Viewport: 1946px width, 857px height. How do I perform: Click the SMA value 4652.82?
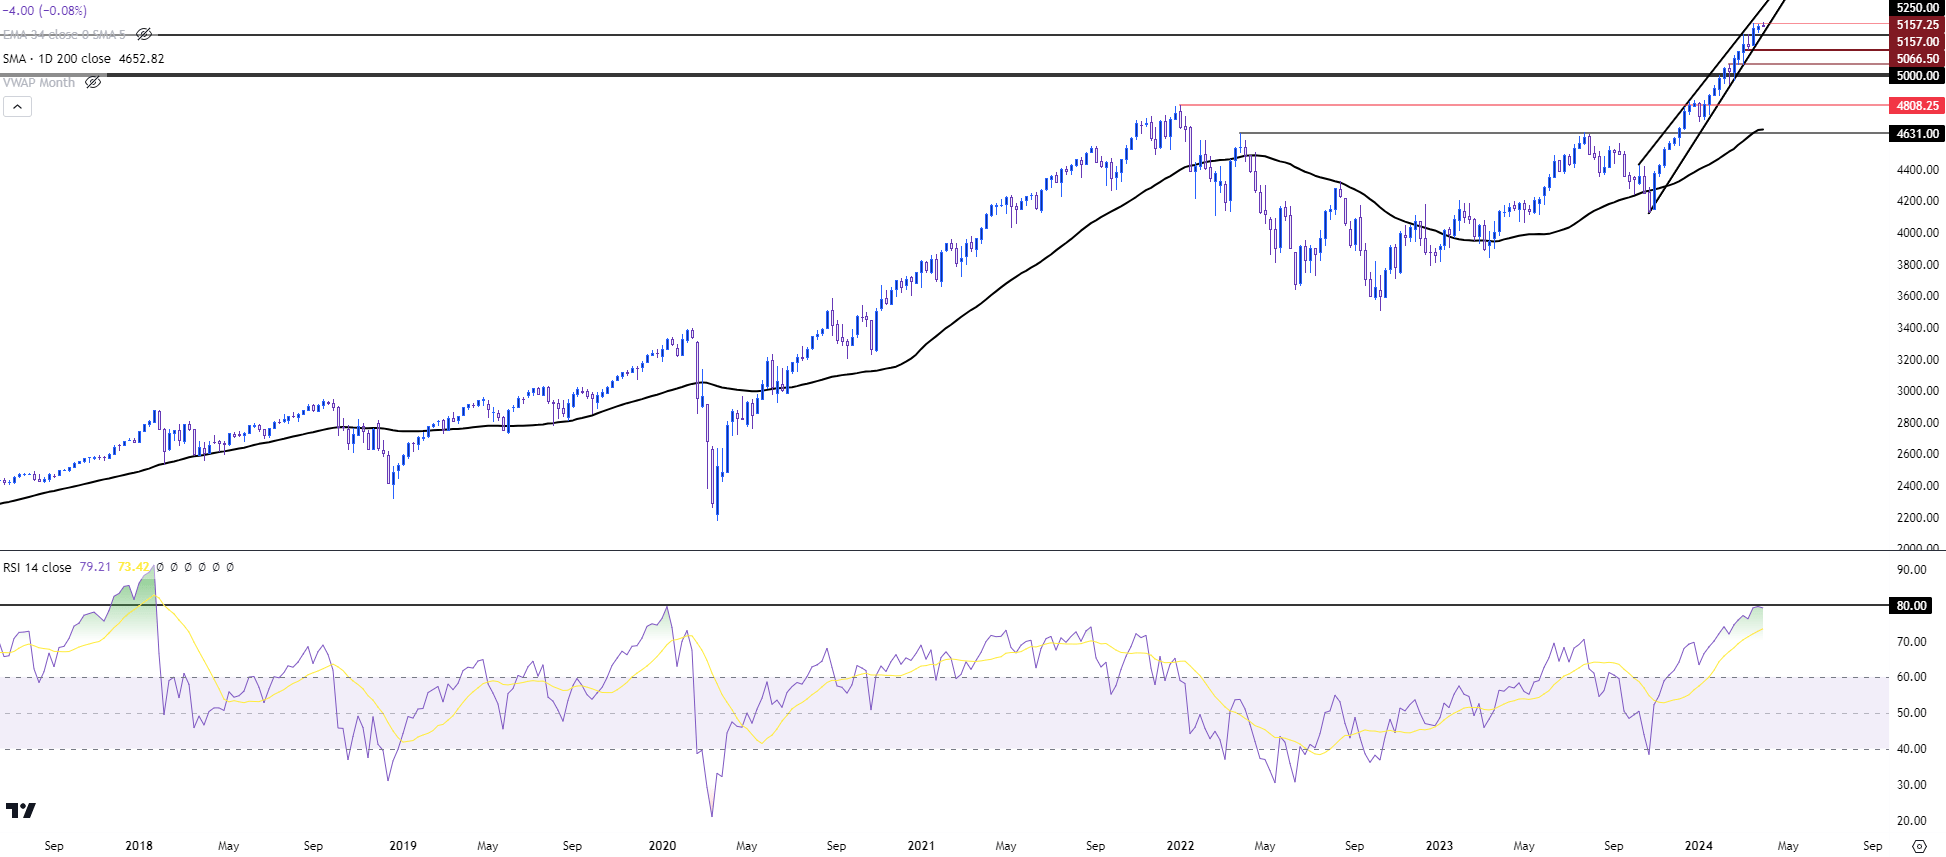141,58
